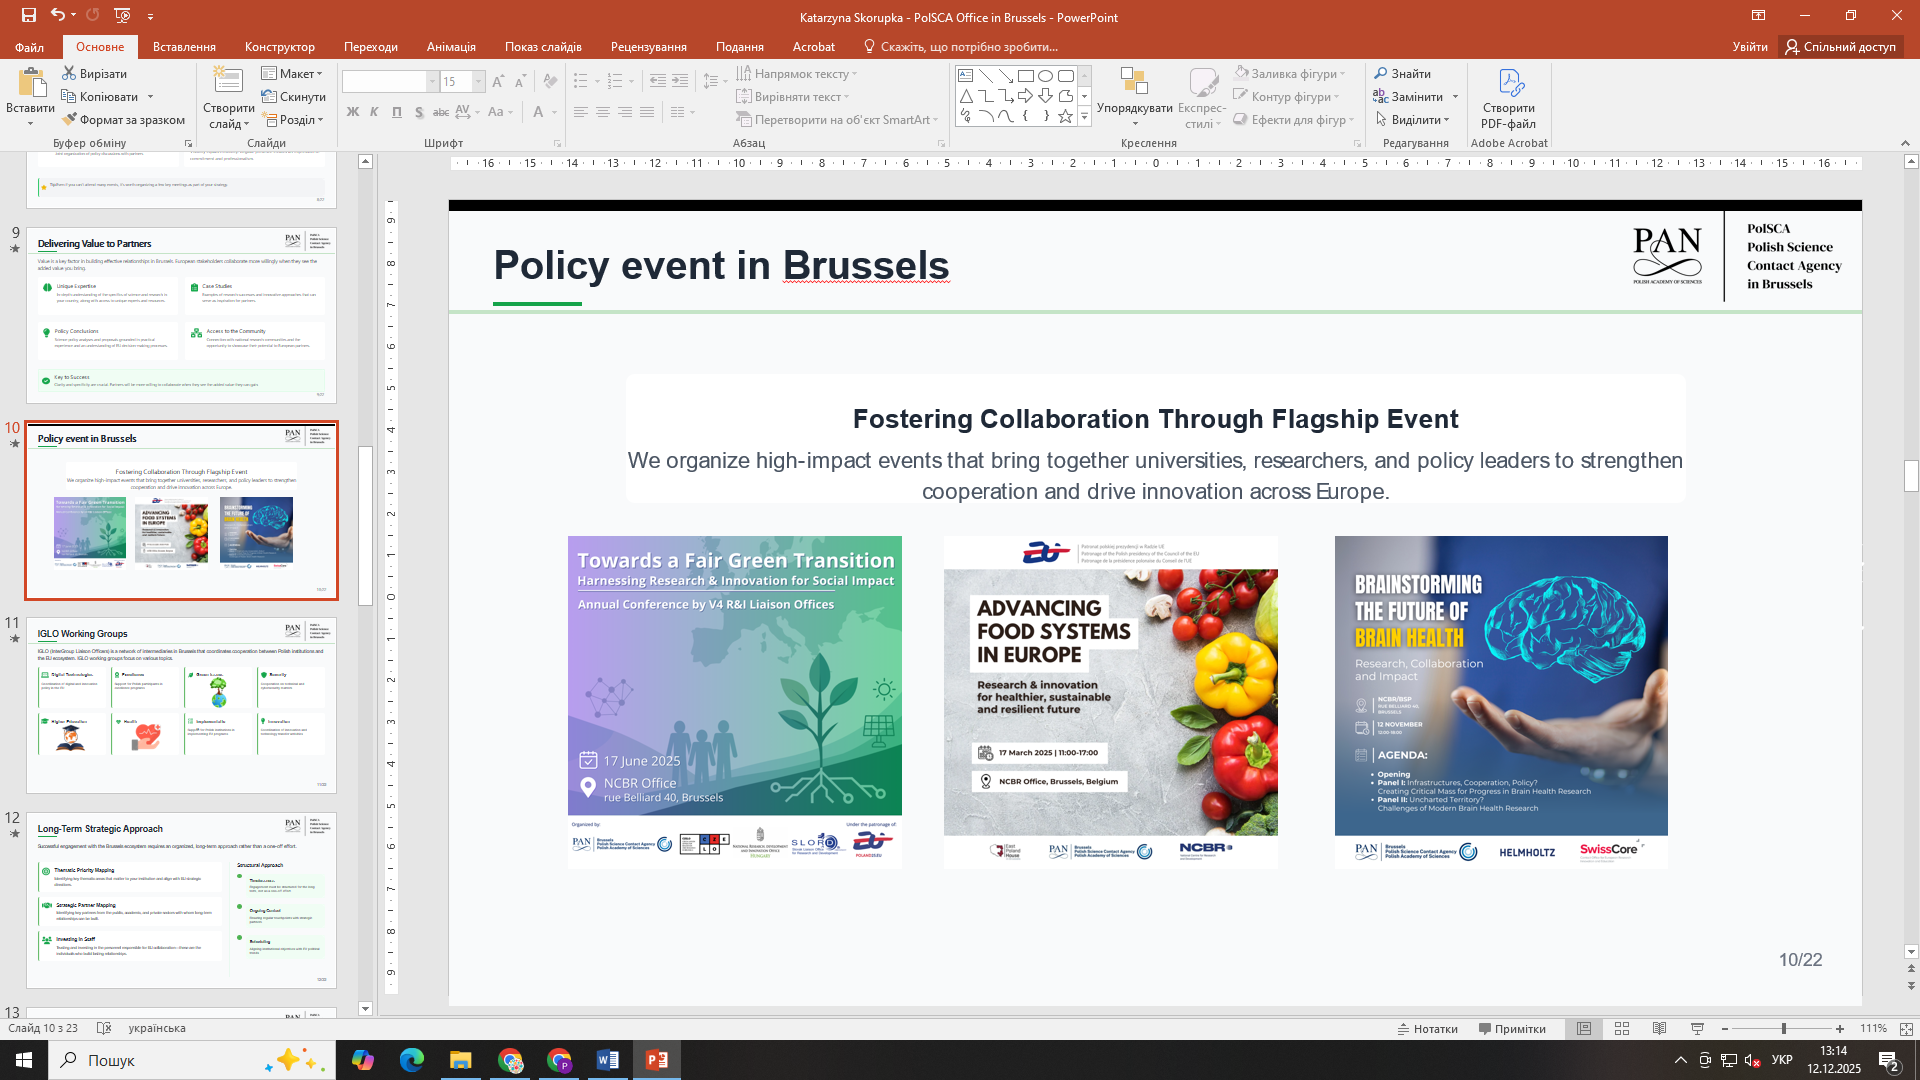Open the Конструктор ribbon tab
1920x1080 pixels.
[279, 47]
